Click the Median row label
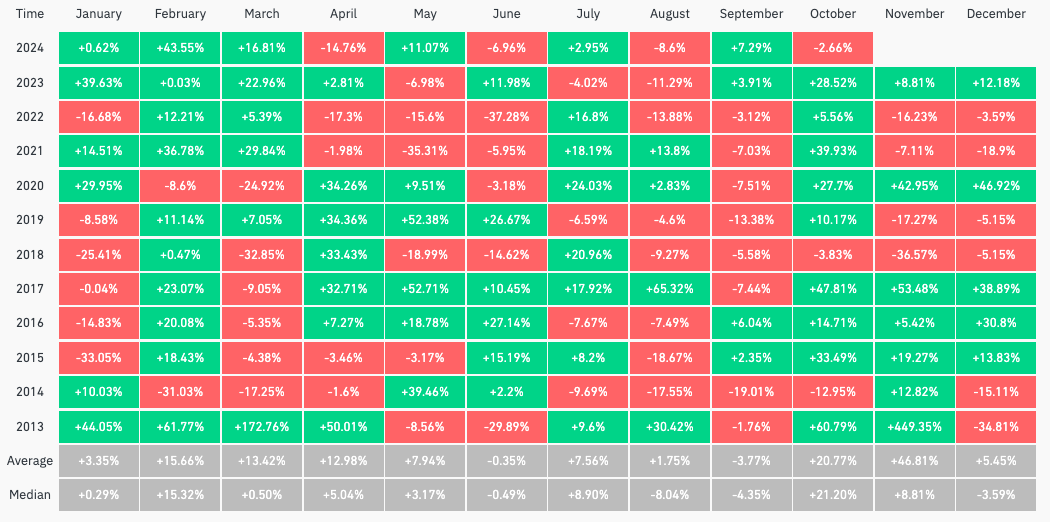The width and height of the screenshot is (1050, 522). 30,495
